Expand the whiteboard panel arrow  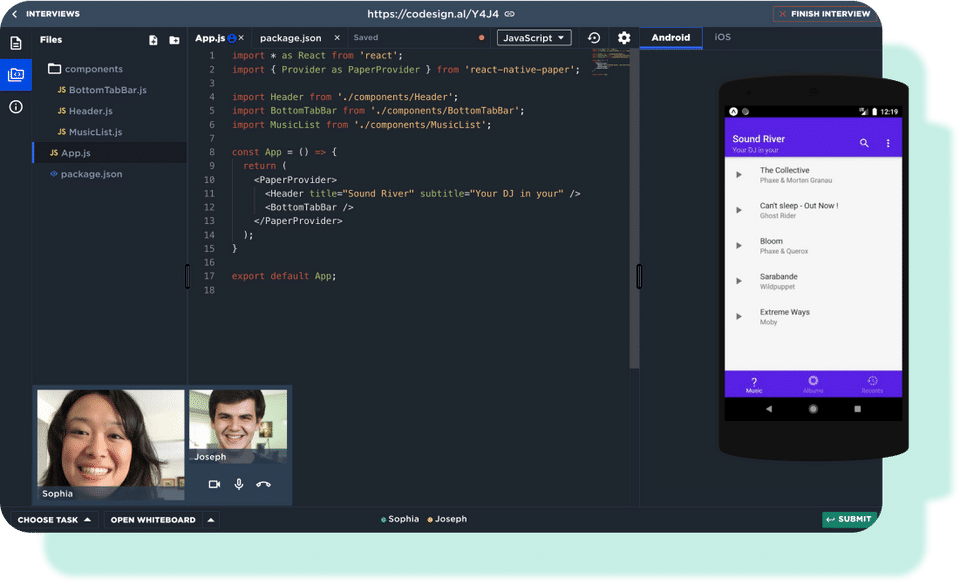[x=211, y=520]
